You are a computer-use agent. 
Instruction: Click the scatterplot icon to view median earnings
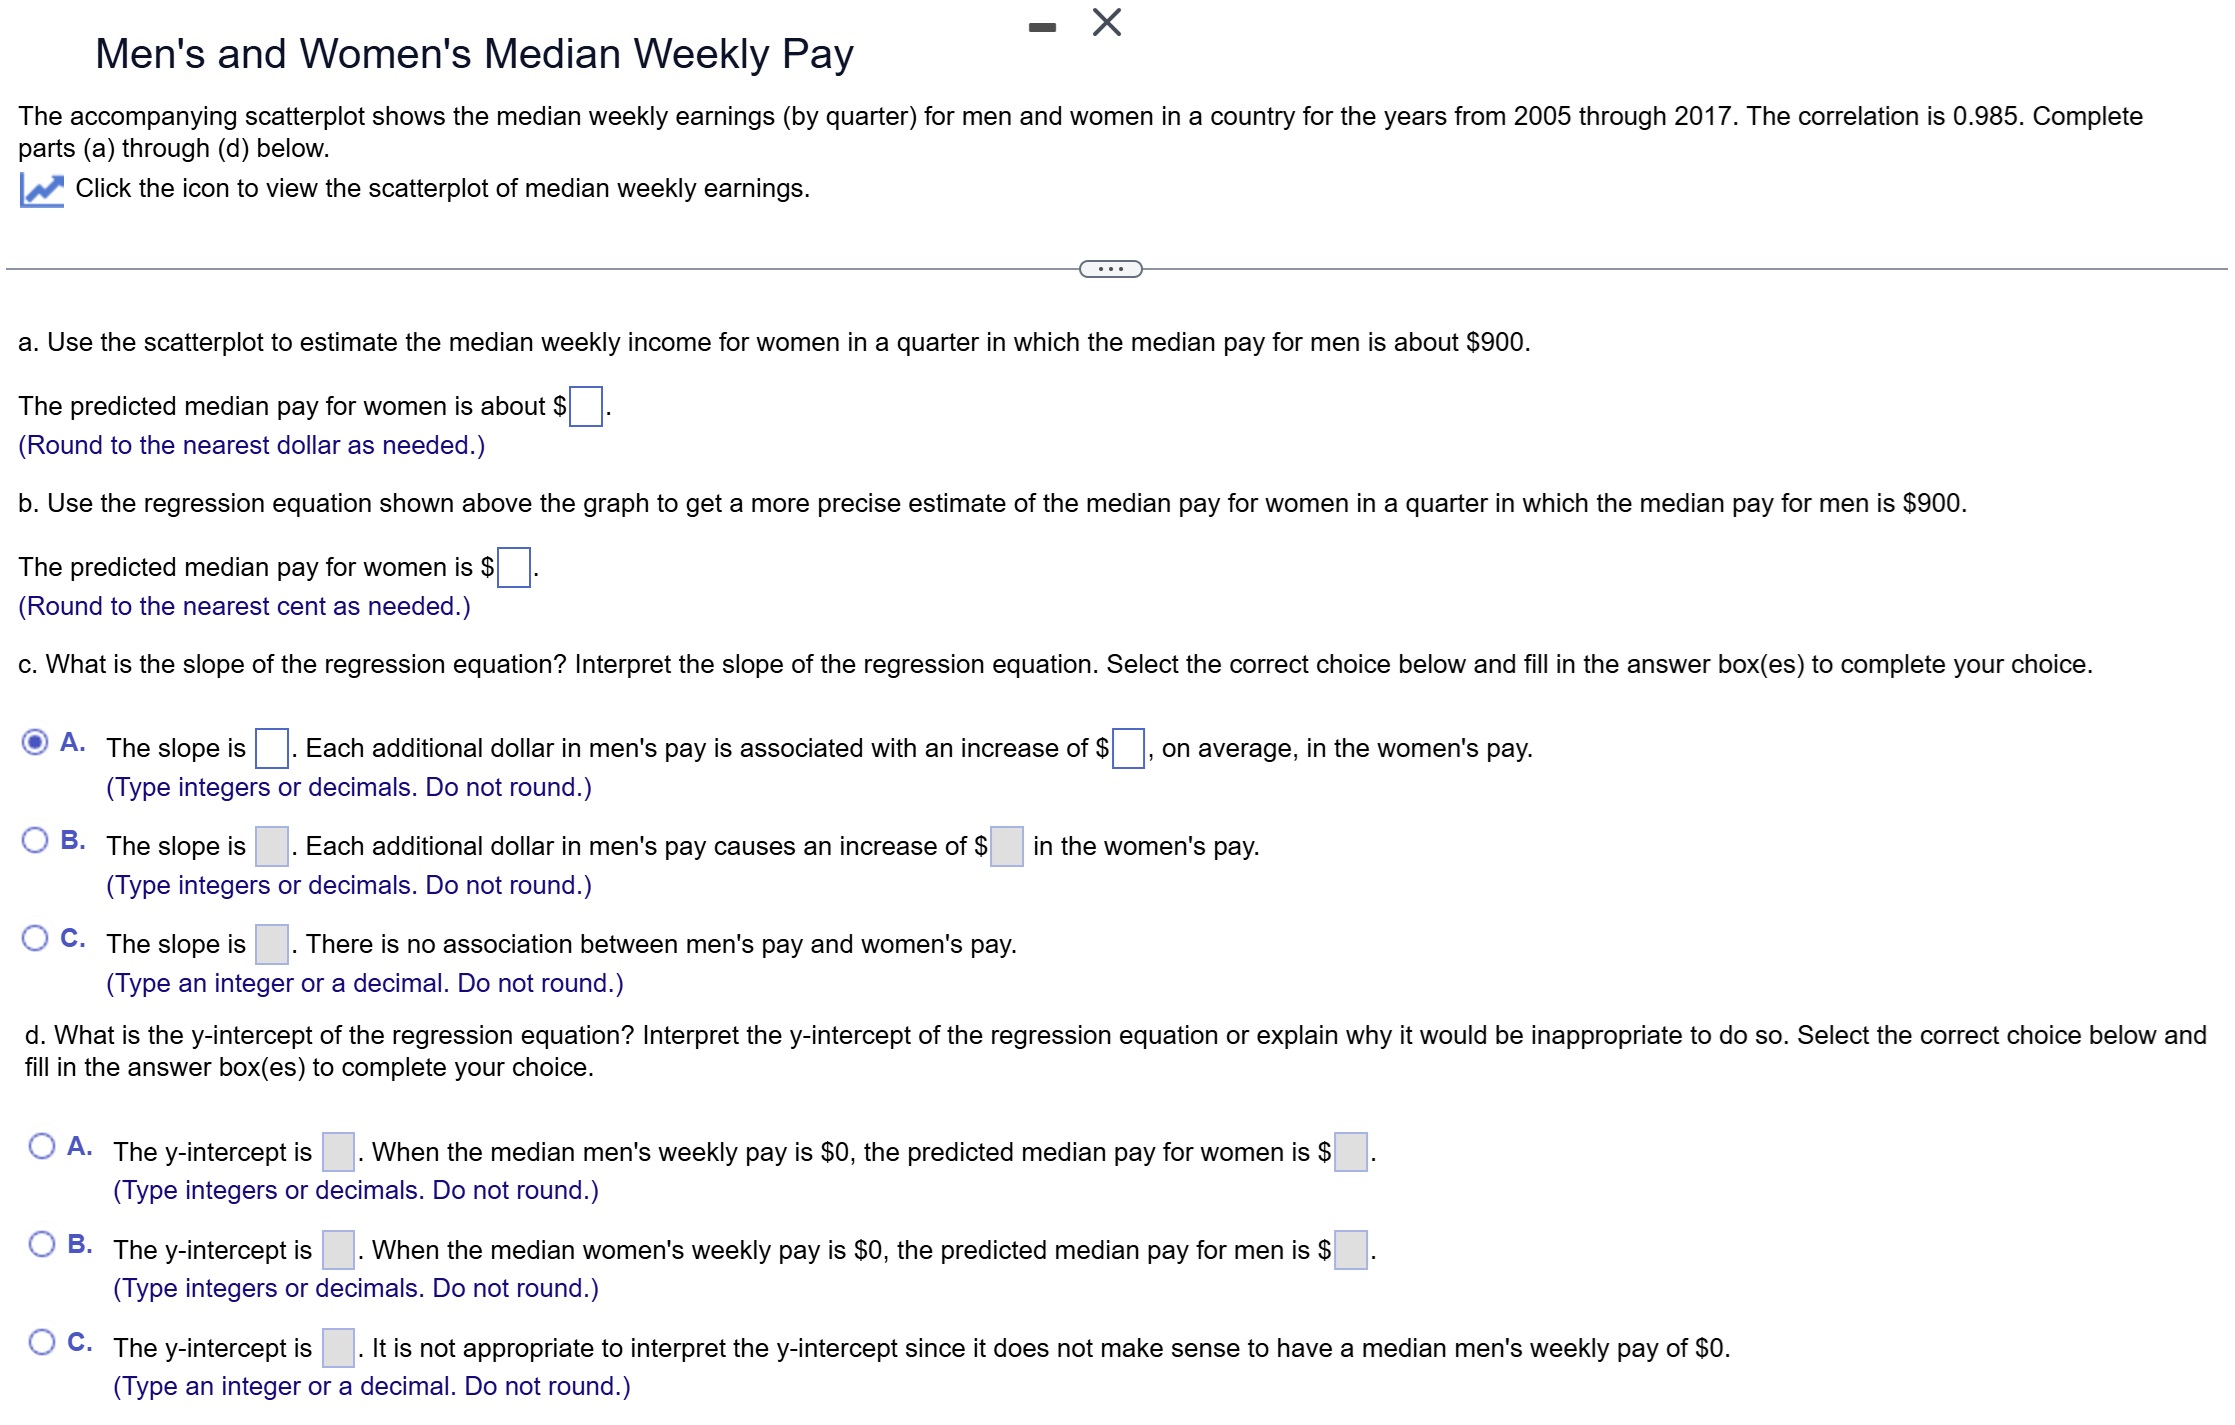(40, 188)
